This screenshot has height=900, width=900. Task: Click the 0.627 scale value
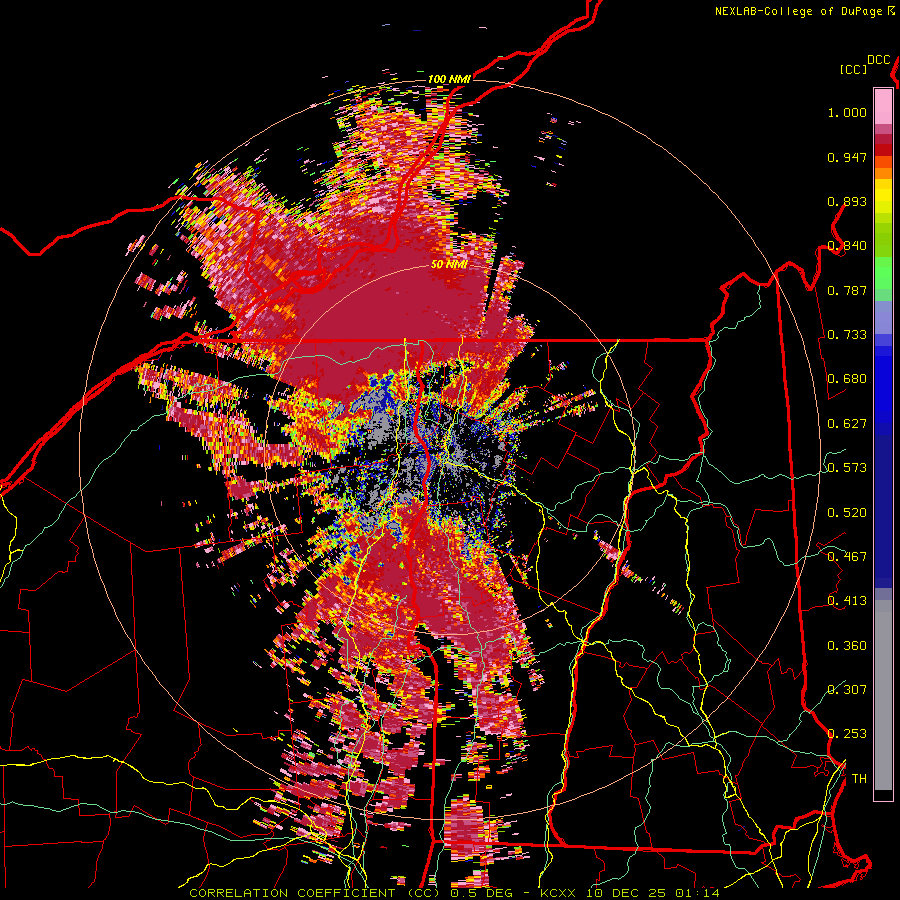[847, 424]
